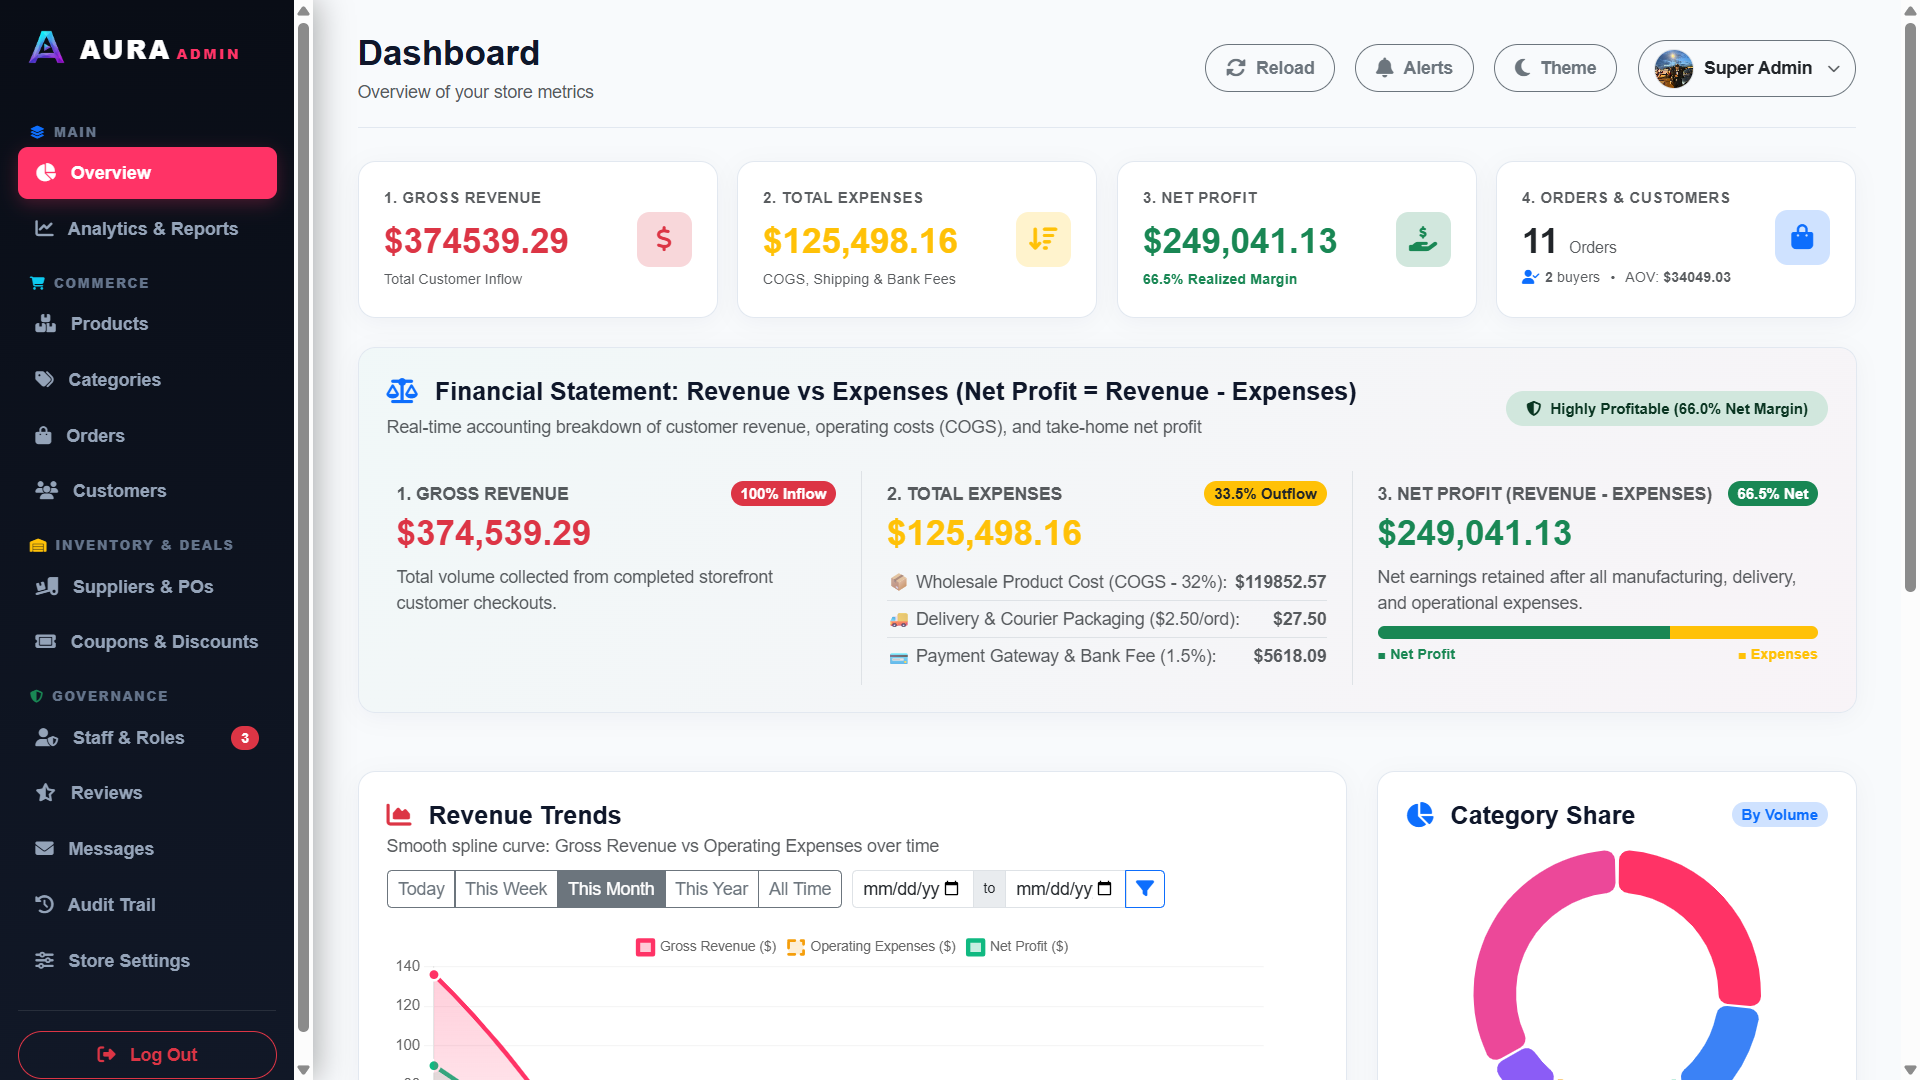Viewport: 1920px width, 1080px height.
Task: Click the Super Admin avatar image
Action: pyautogui.click(x=1674, y=68)
